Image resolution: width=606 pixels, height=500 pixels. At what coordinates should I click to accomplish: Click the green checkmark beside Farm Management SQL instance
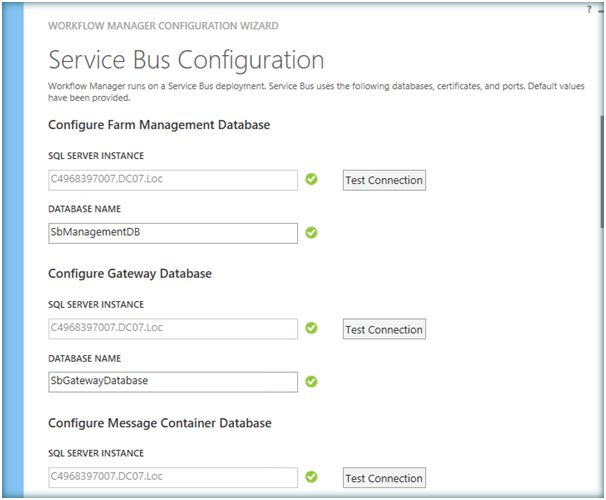click(x=311, y=180)
